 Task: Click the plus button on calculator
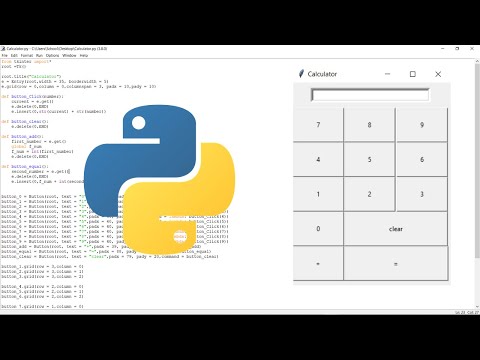(x=318, y=264)
